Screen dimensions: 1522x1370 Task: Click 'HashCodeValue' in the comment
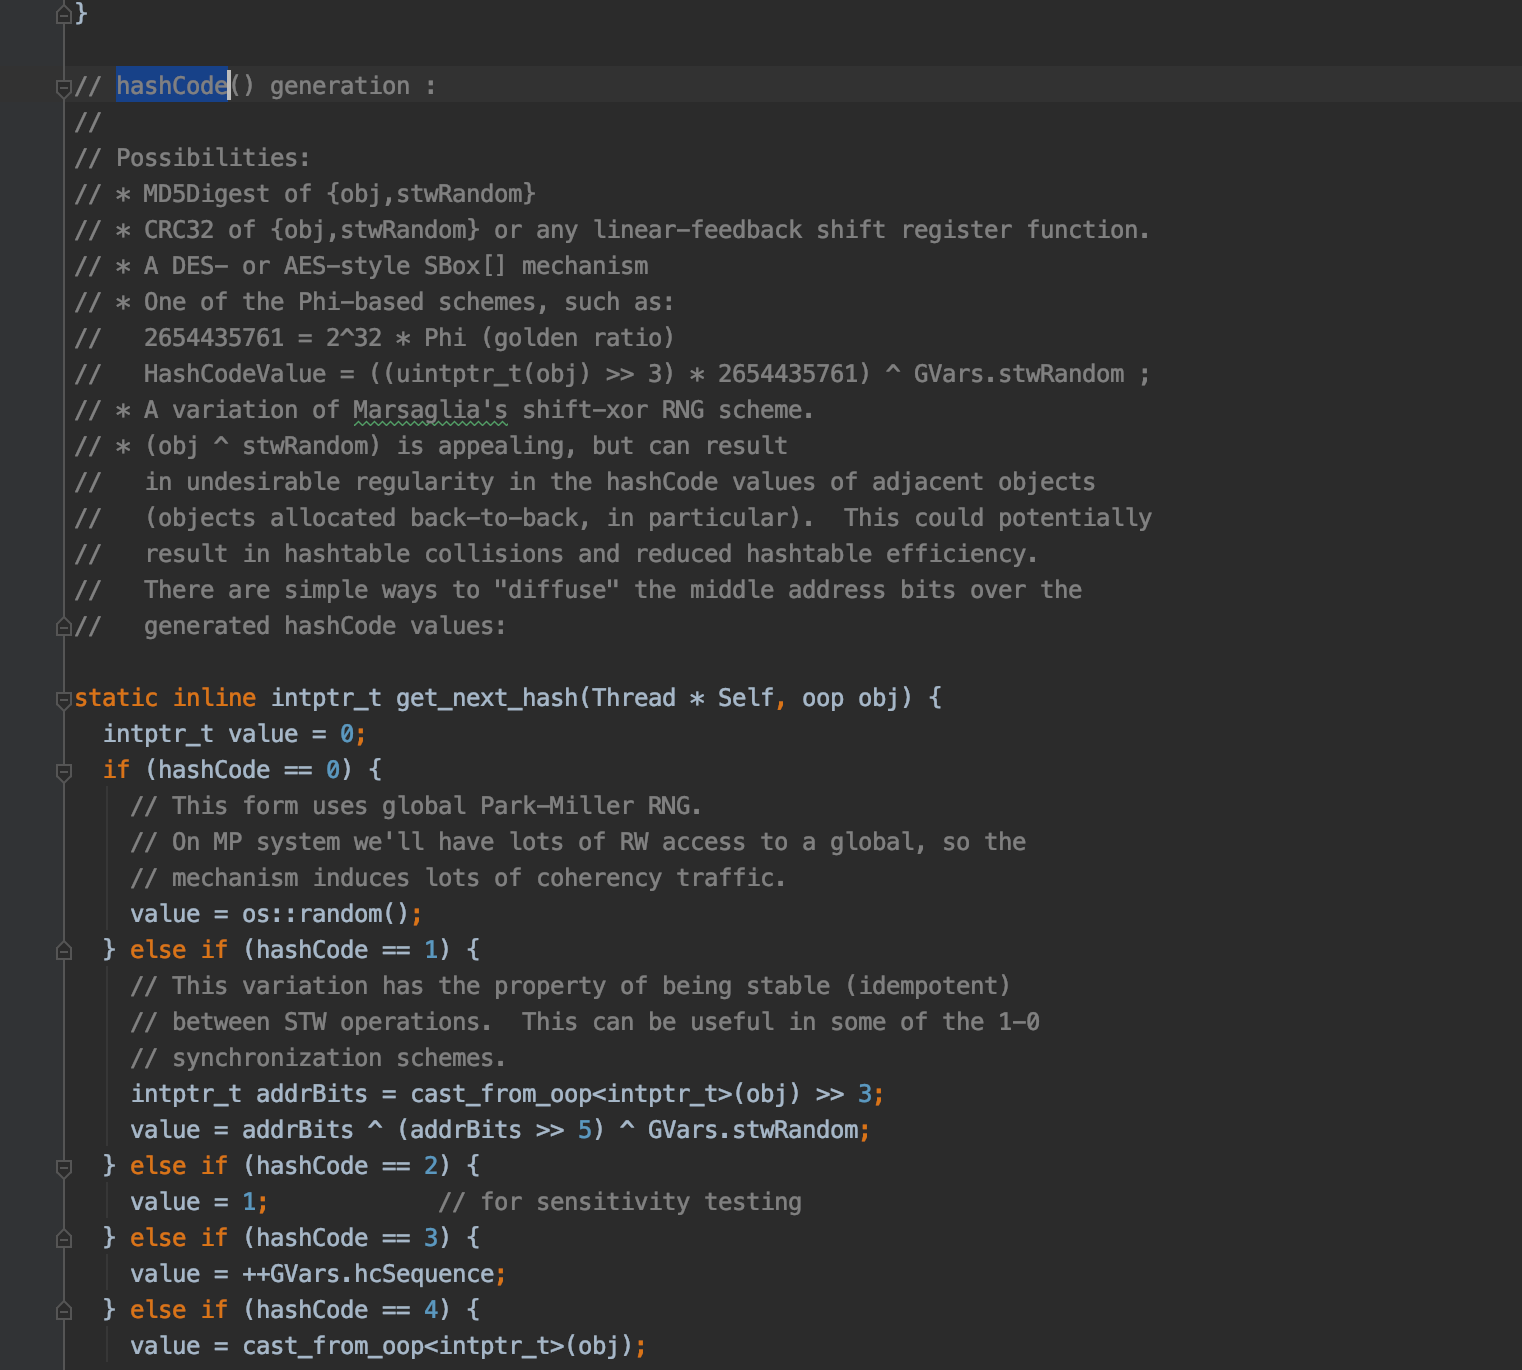(x=234, y=374)
